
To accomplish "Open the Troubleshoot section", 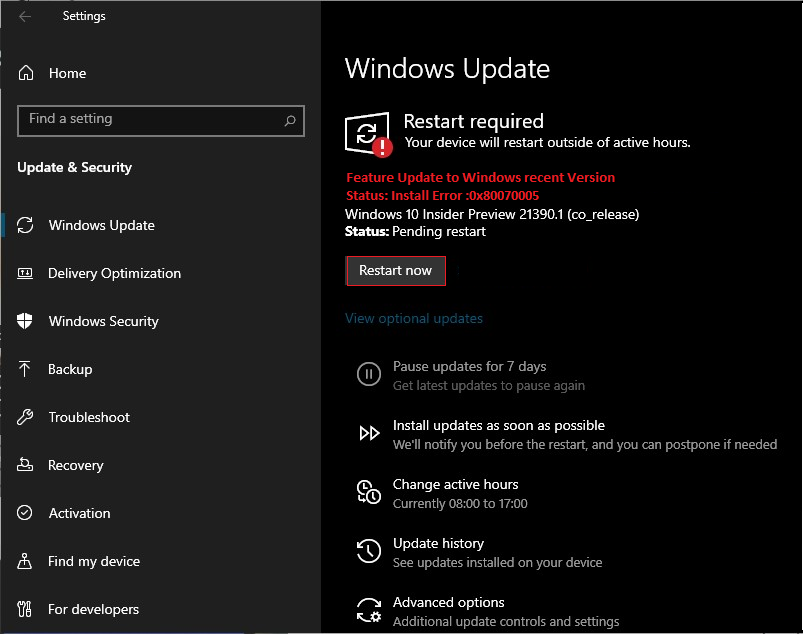I will [x=89, y=417].
